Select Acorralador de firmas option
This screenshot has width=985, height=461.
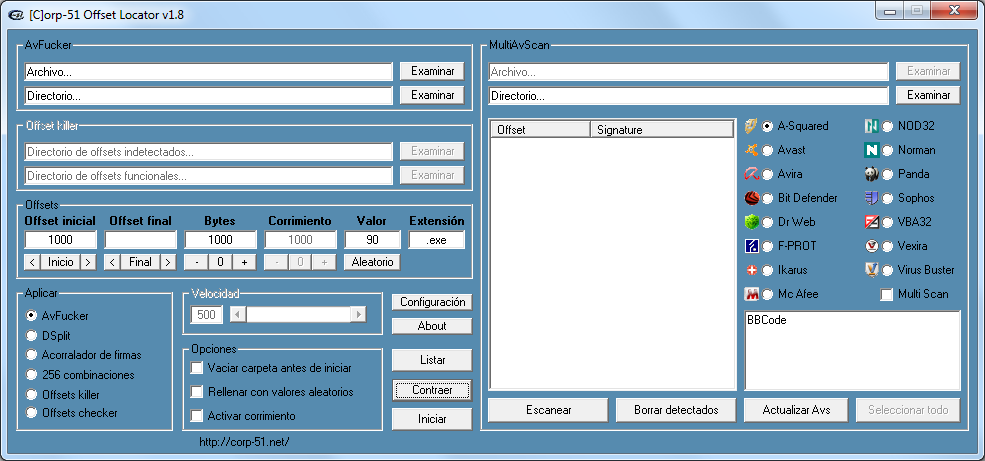tap(31, 355)
